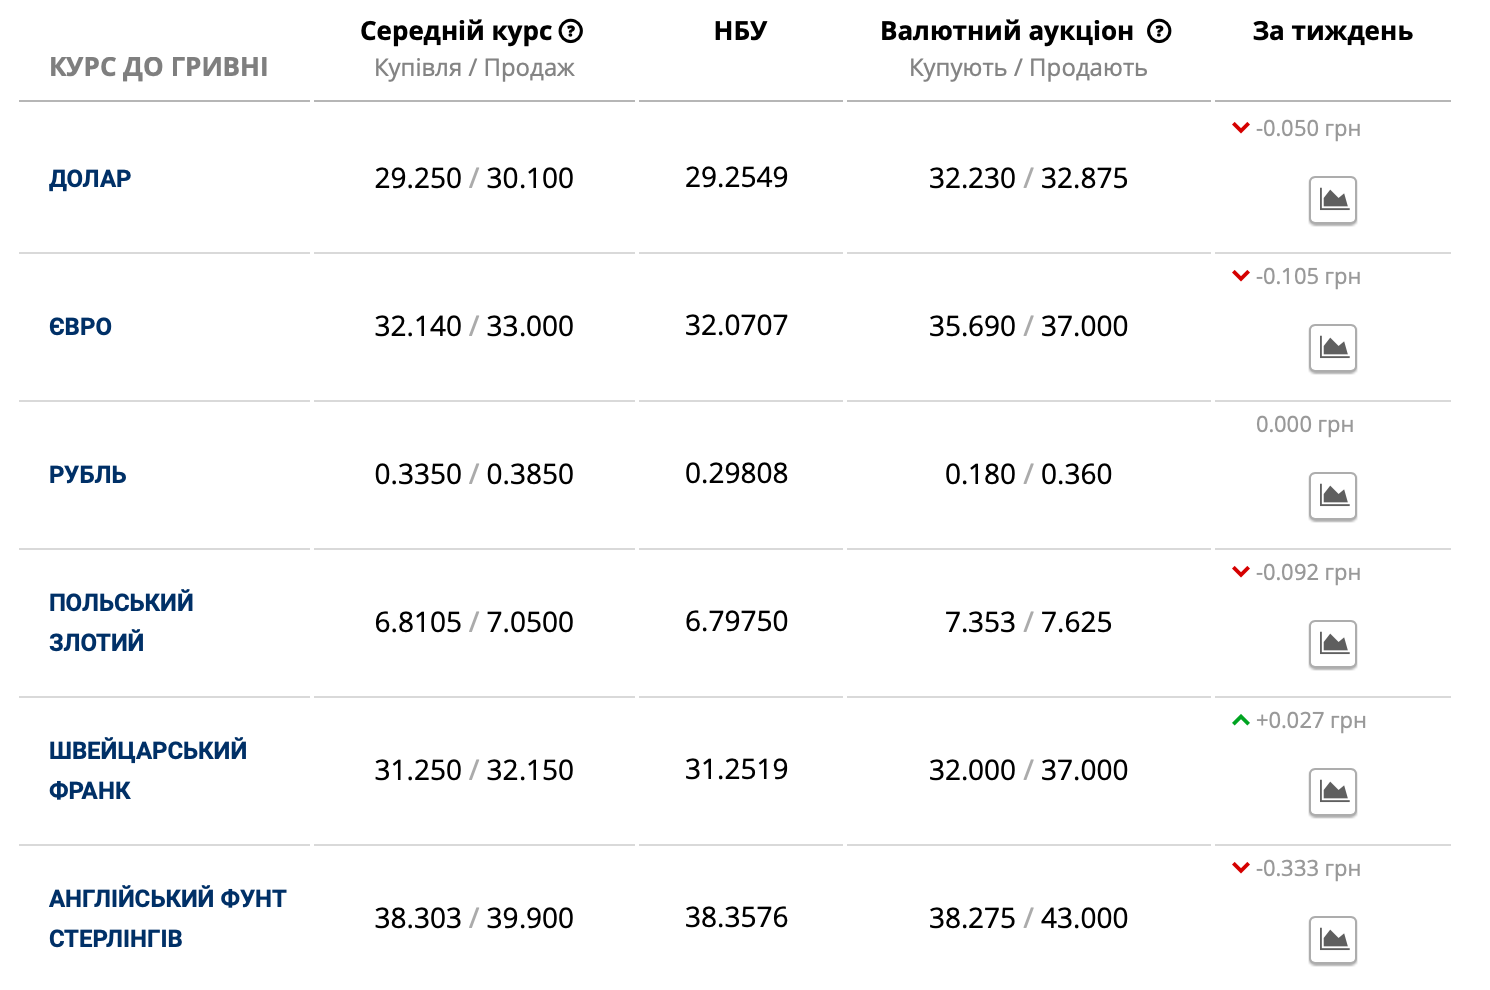Viewport: 1490px width, 990px height.
Task: Click the Валютний аукціон column heading
Action: pos(1006,31)
